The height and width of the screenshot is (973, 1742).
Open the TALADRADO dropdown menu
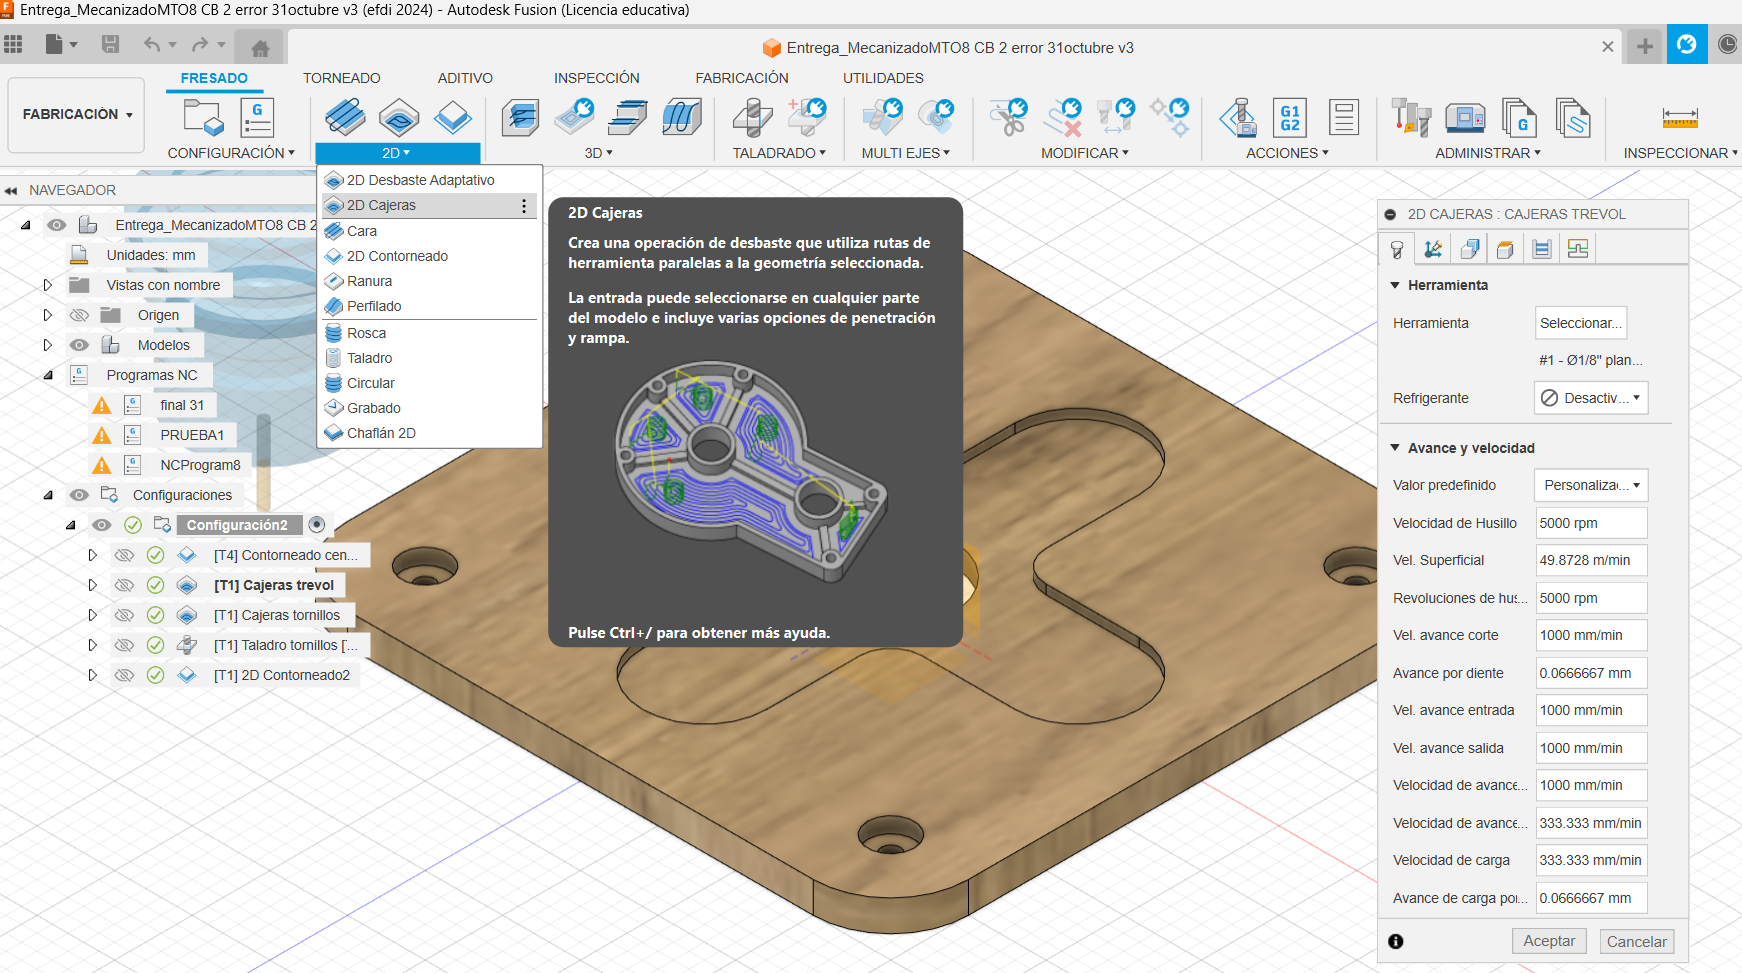[779, 153]
